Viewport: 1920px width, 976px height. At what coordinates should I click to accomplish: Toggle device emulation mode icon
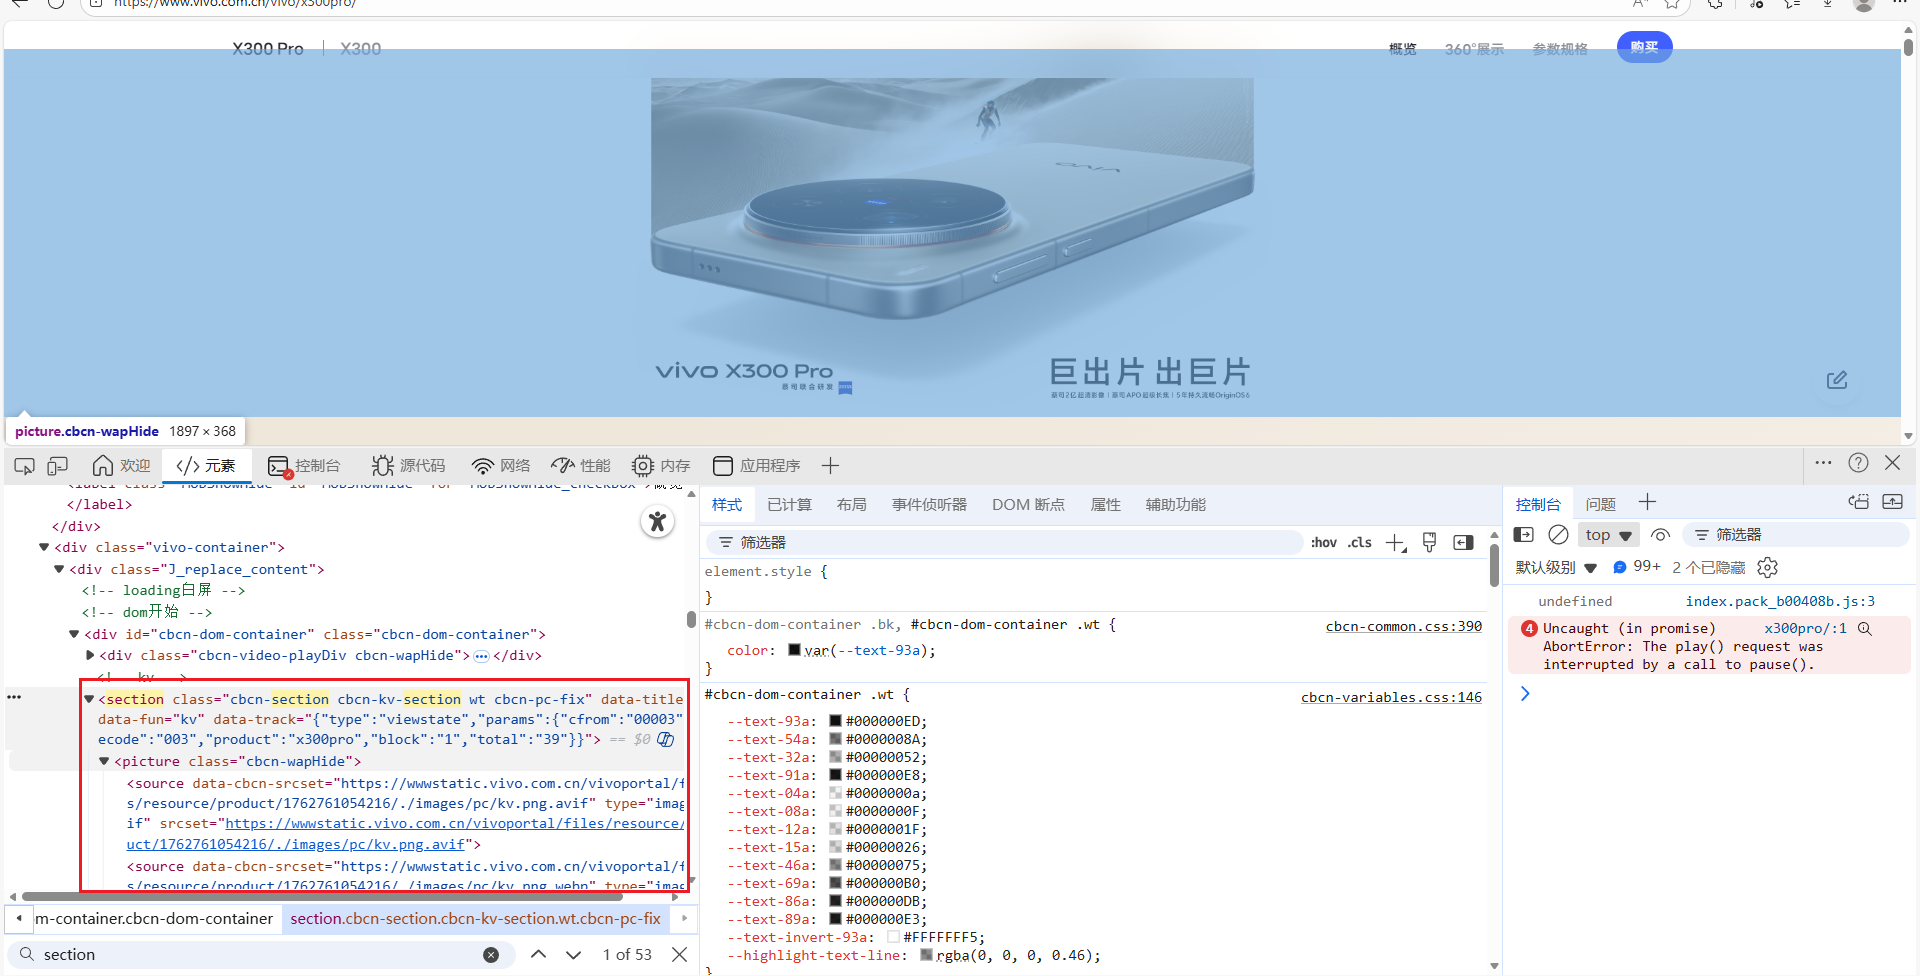pyautogui.click(x=58, y=466)
